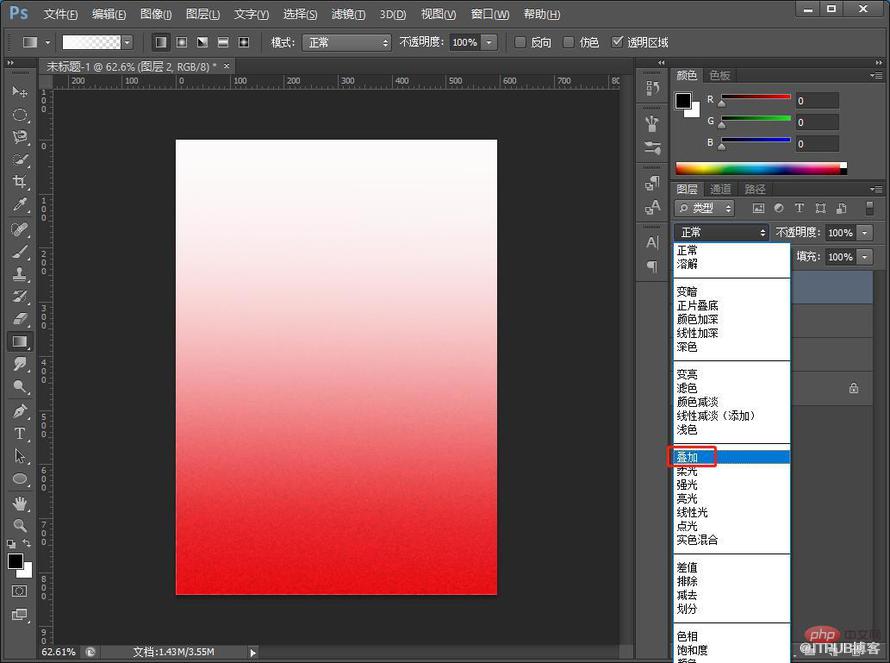Close the 未标题-1 document tab
Viewport: 890px width, 663px height.
[226, 66]
